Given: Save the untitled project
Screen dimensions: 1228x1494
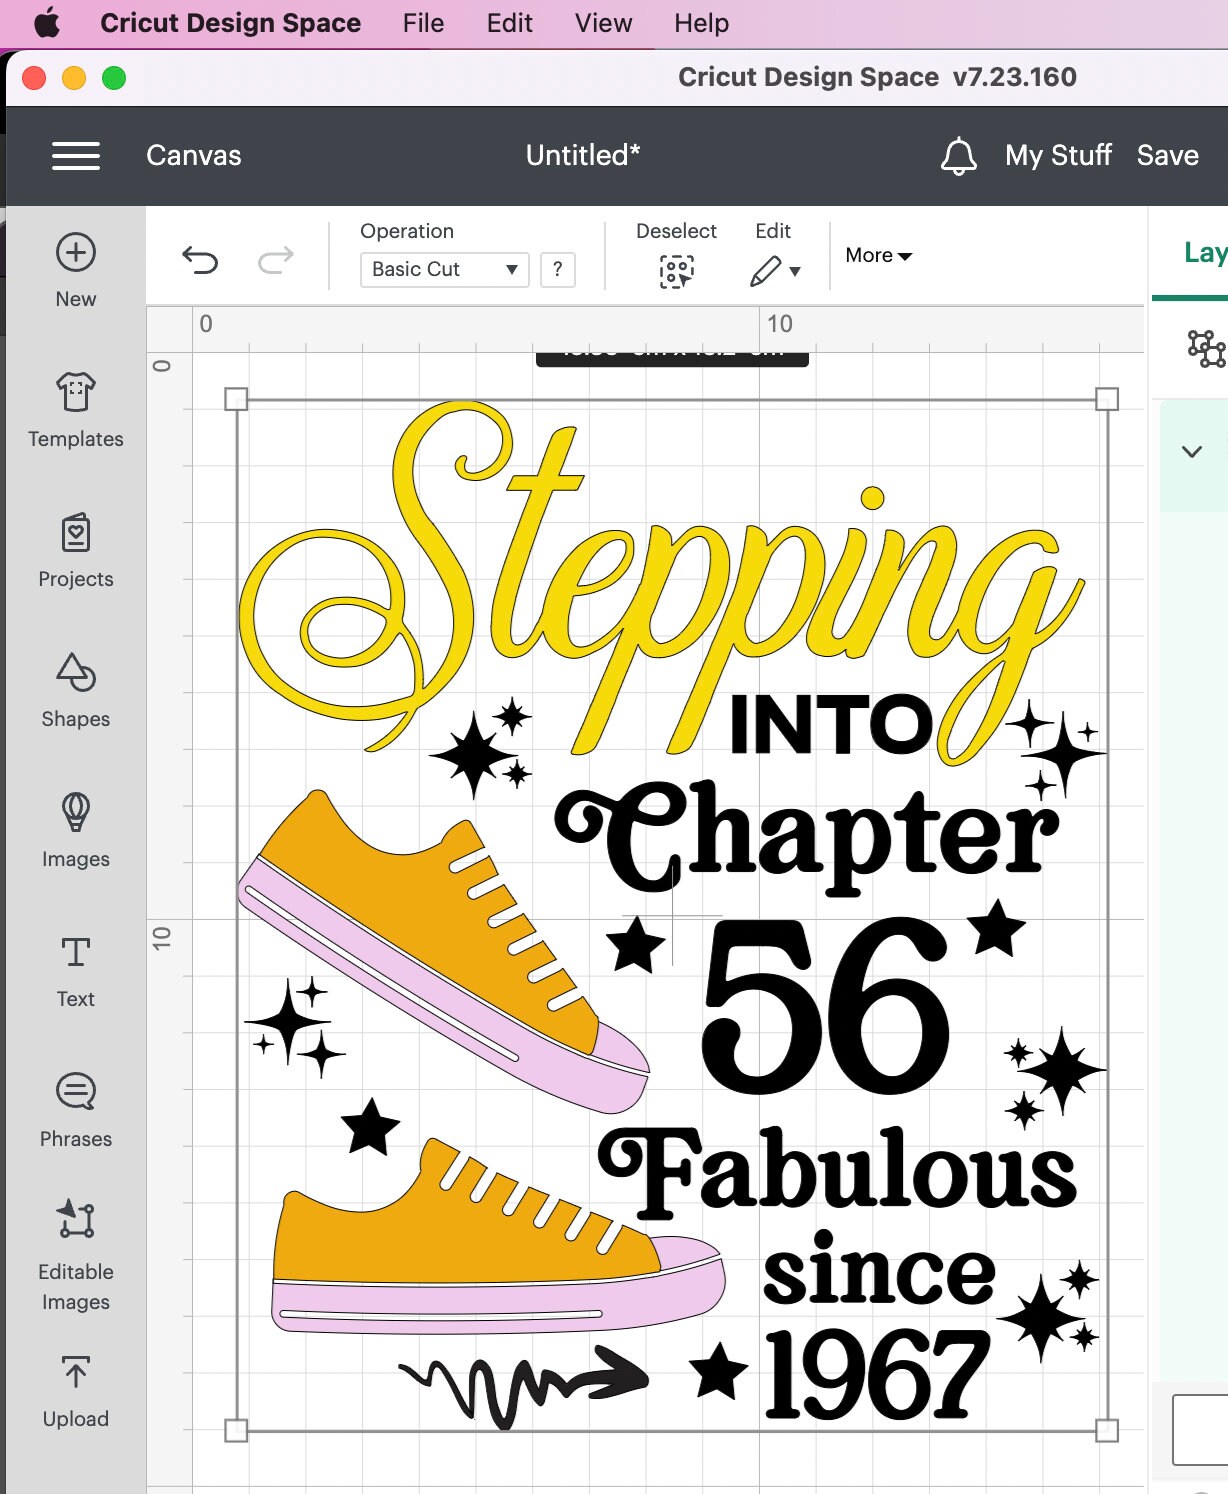Looking at the screenshot, I should tap(1166, 156).
